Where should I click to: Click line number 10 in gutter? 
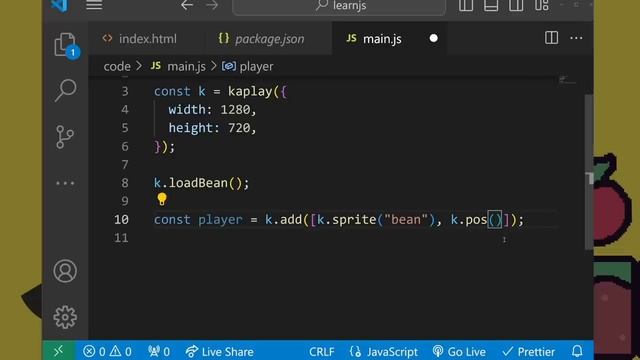[121, 220]
